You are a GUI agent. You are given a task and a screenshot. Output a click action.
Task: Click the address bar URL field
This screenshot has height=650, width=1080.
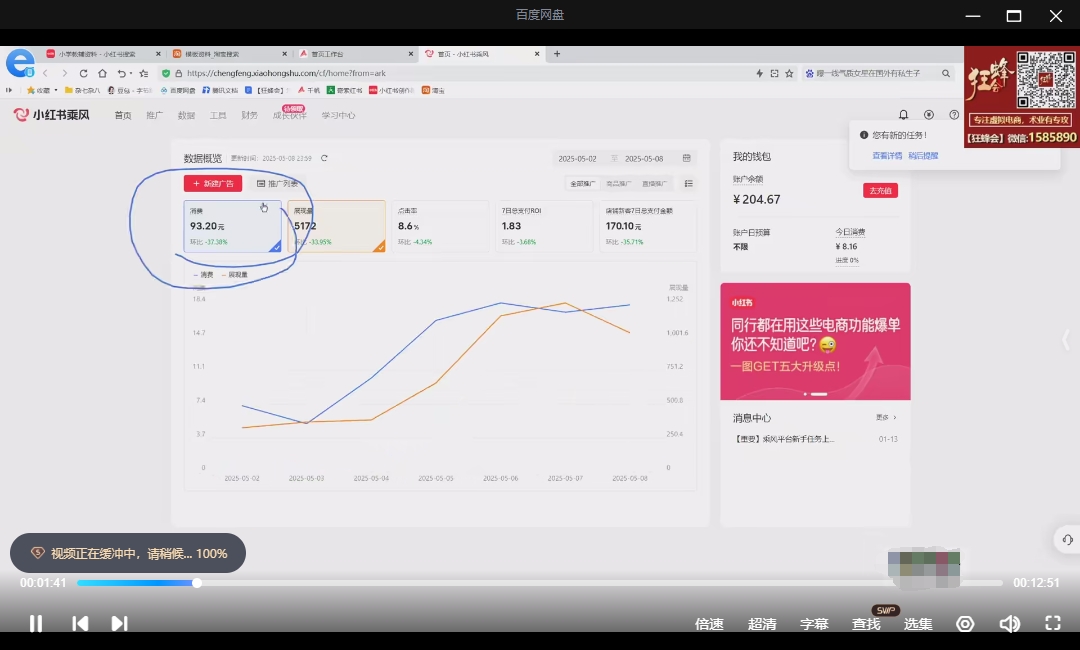[x=455, y=73]
